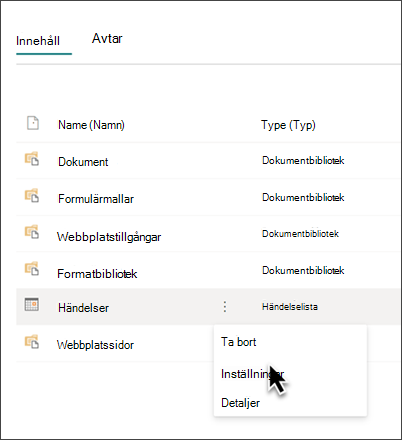Open the Händelser list
This screenshot has width=402, height=440.
(x=83, y=308)
